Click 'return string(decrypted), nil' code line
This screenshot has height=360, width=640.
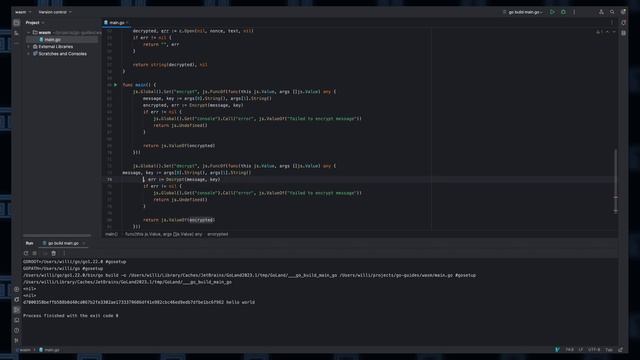click(170, 64)
